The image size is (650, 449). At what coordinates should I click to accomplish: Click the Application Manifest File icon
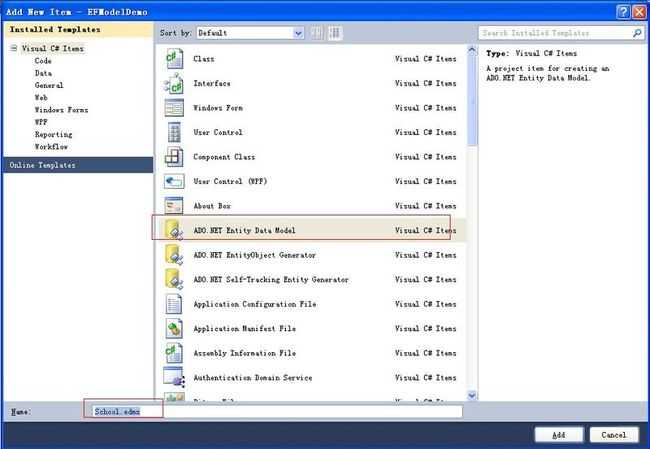[x=174, y=328]
